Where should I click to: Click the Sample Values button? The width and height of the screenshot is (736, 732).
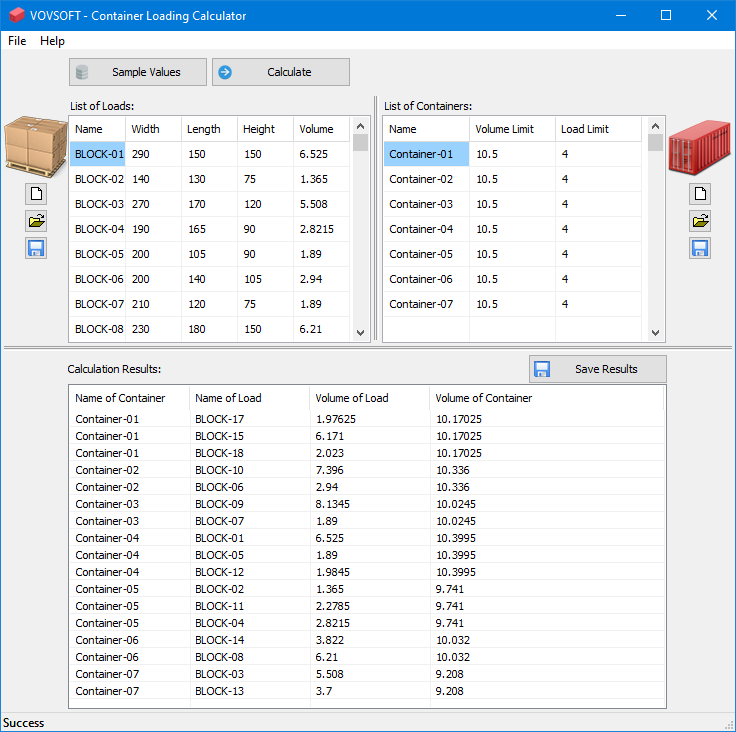pyautogui.click(x=138, y=72)
